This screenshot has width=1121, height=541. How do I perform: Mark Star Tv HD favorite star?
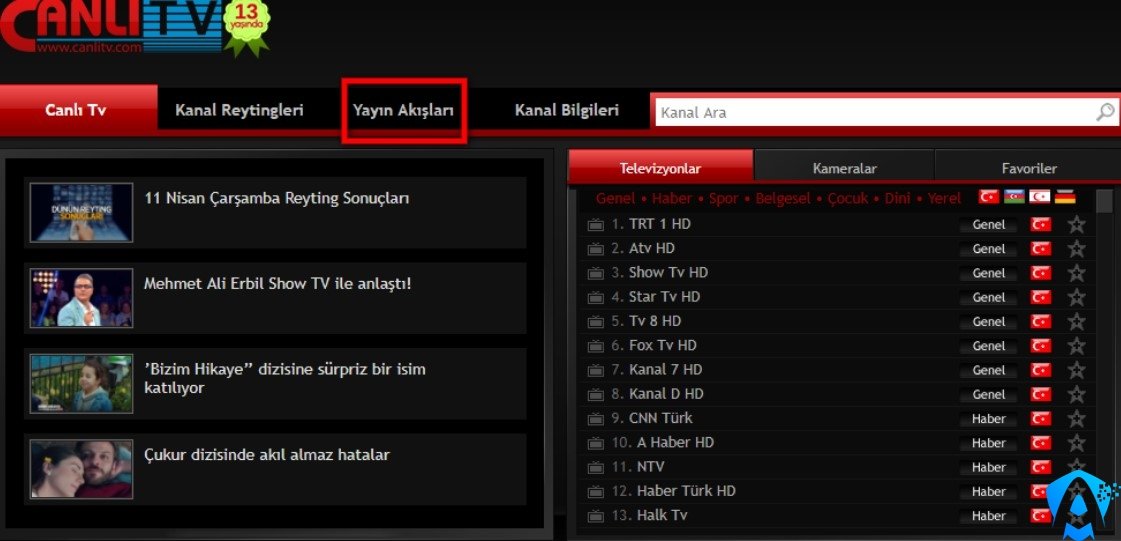coord(1076,297)
